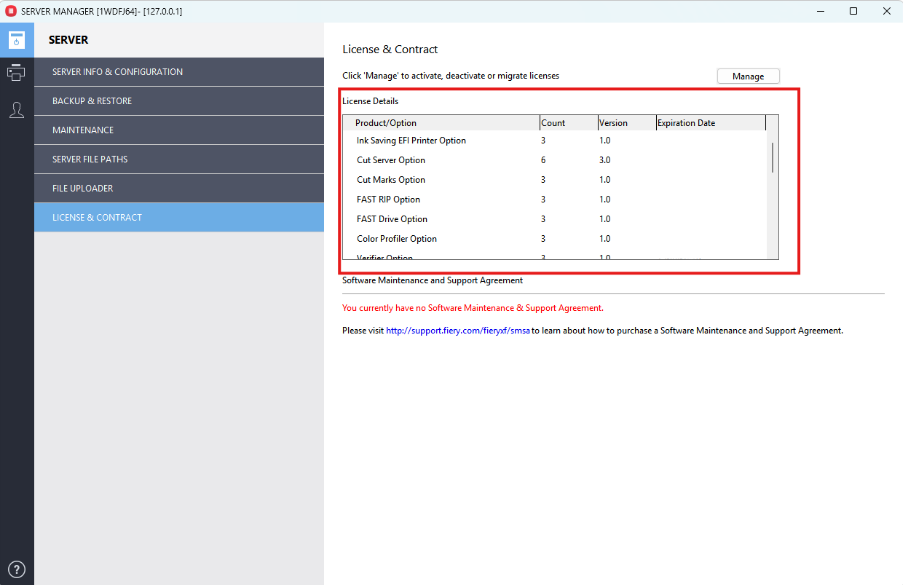Open the Server section icon in the sidebar

click(17, 40)
